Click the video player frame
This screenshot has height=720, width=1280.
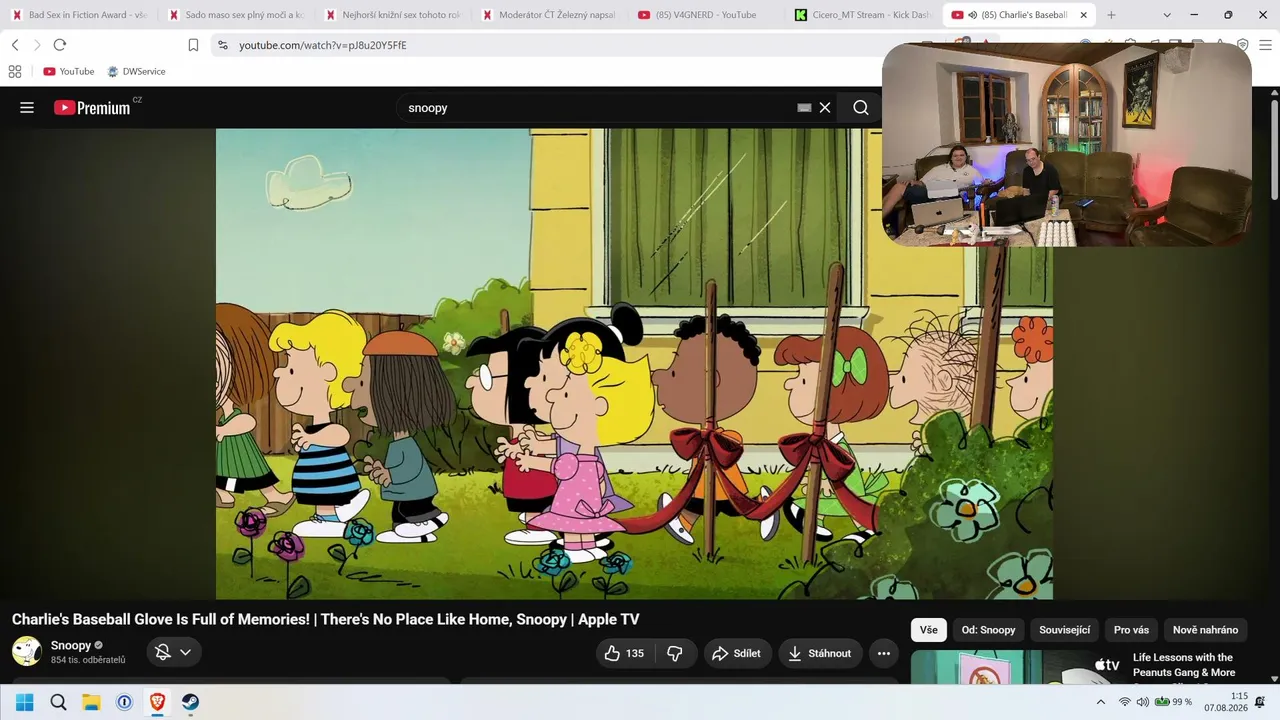634,363
